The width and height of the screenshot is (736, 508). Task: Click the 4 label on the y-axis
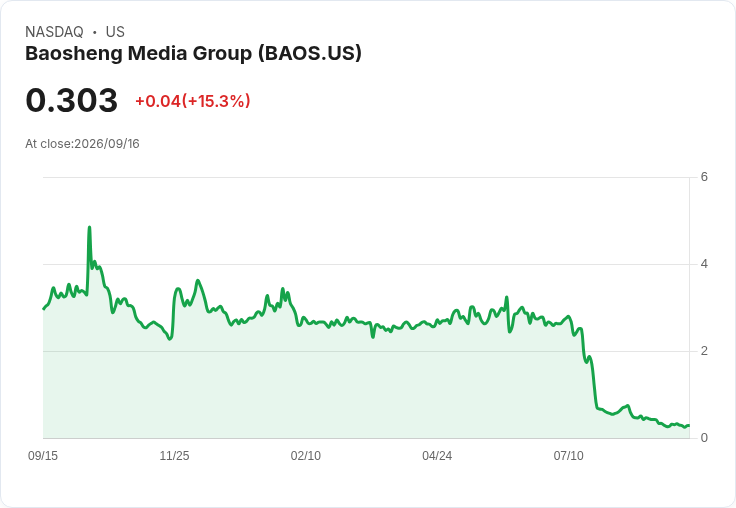pos(704,264)
